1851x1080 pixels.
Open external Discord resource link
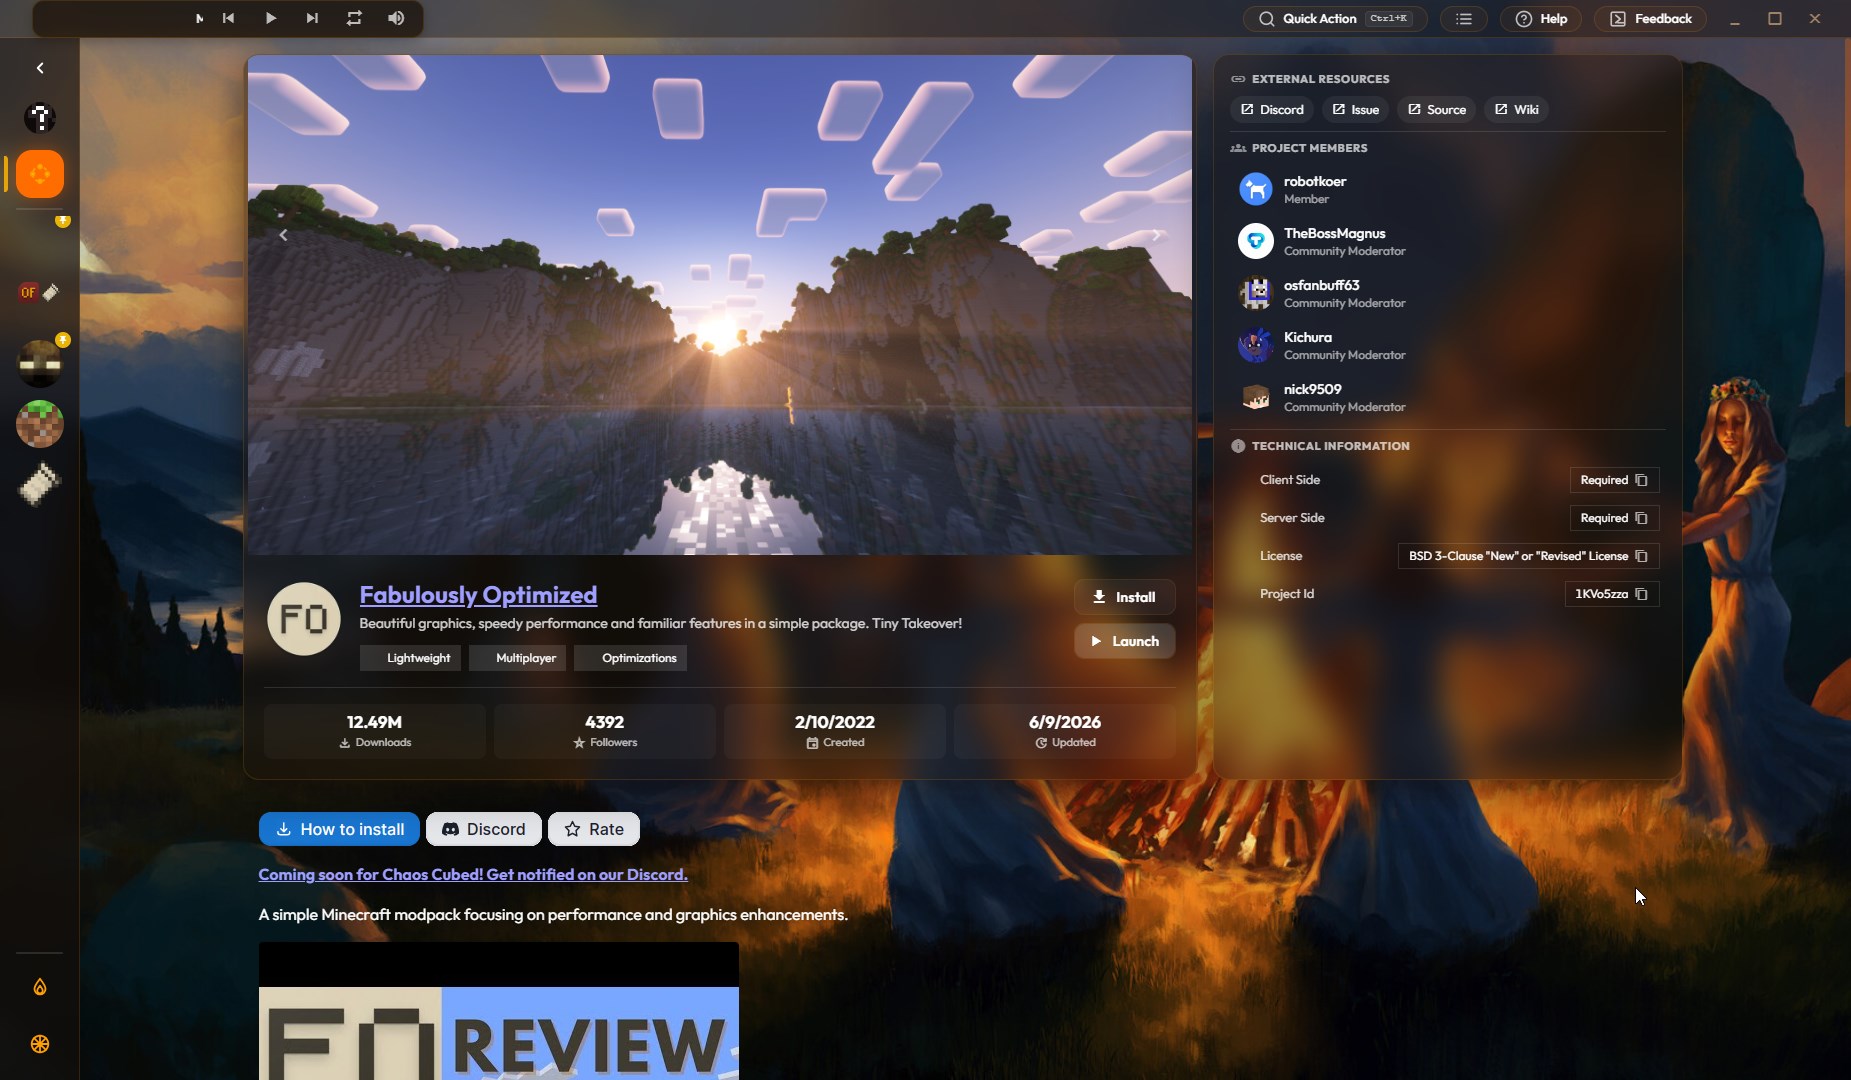(1272, 110)
